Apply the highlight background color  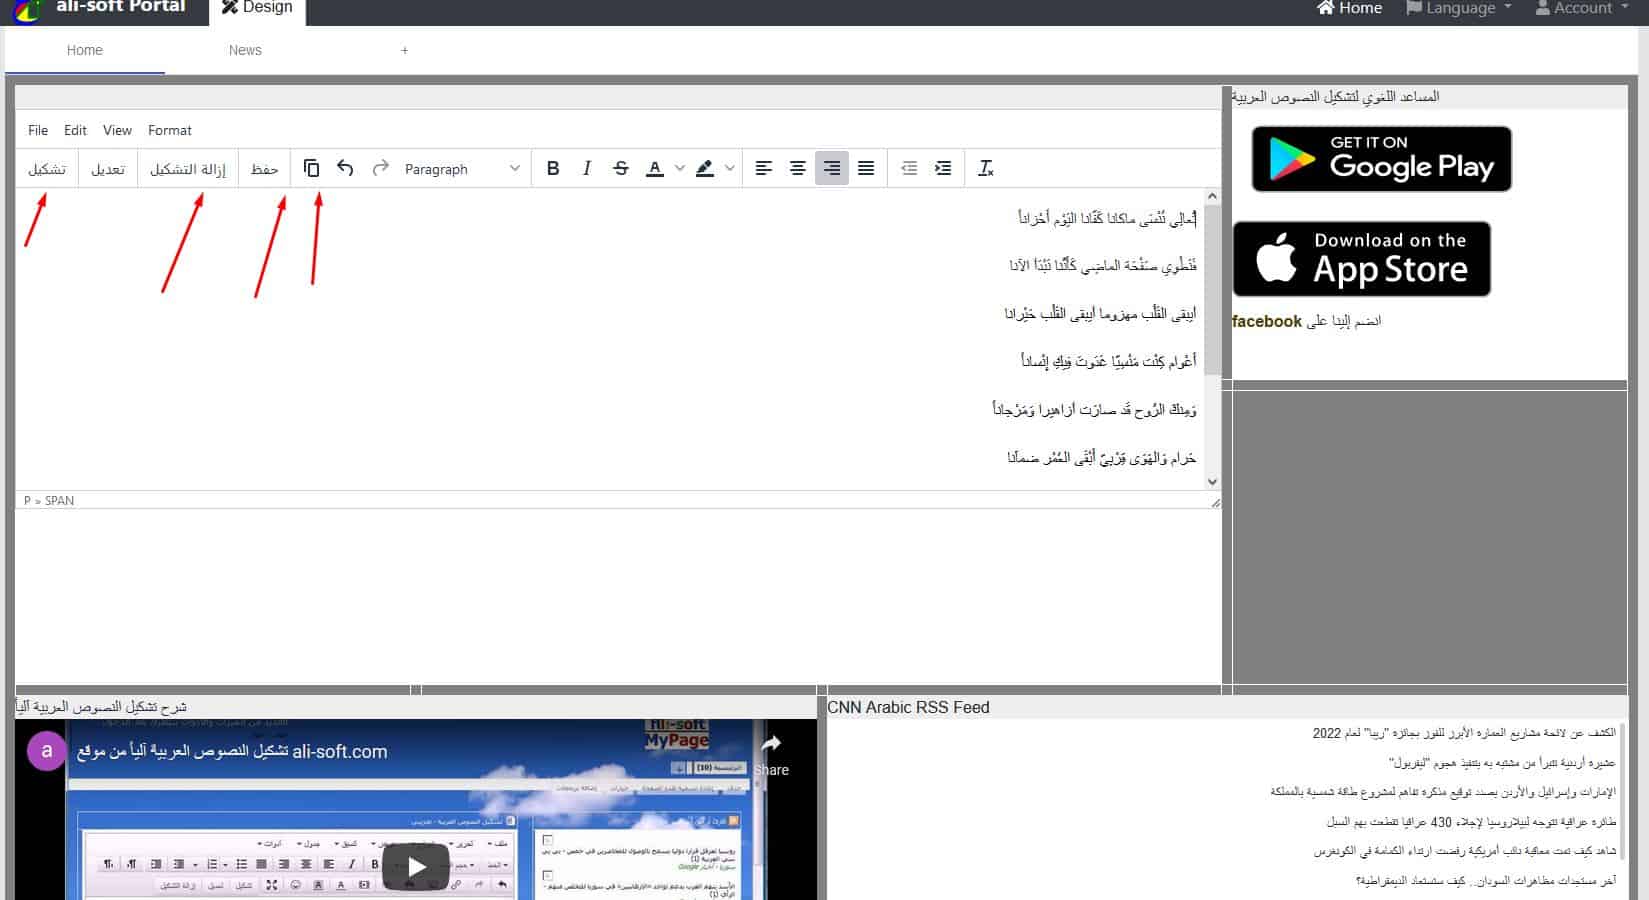[705, 169]
